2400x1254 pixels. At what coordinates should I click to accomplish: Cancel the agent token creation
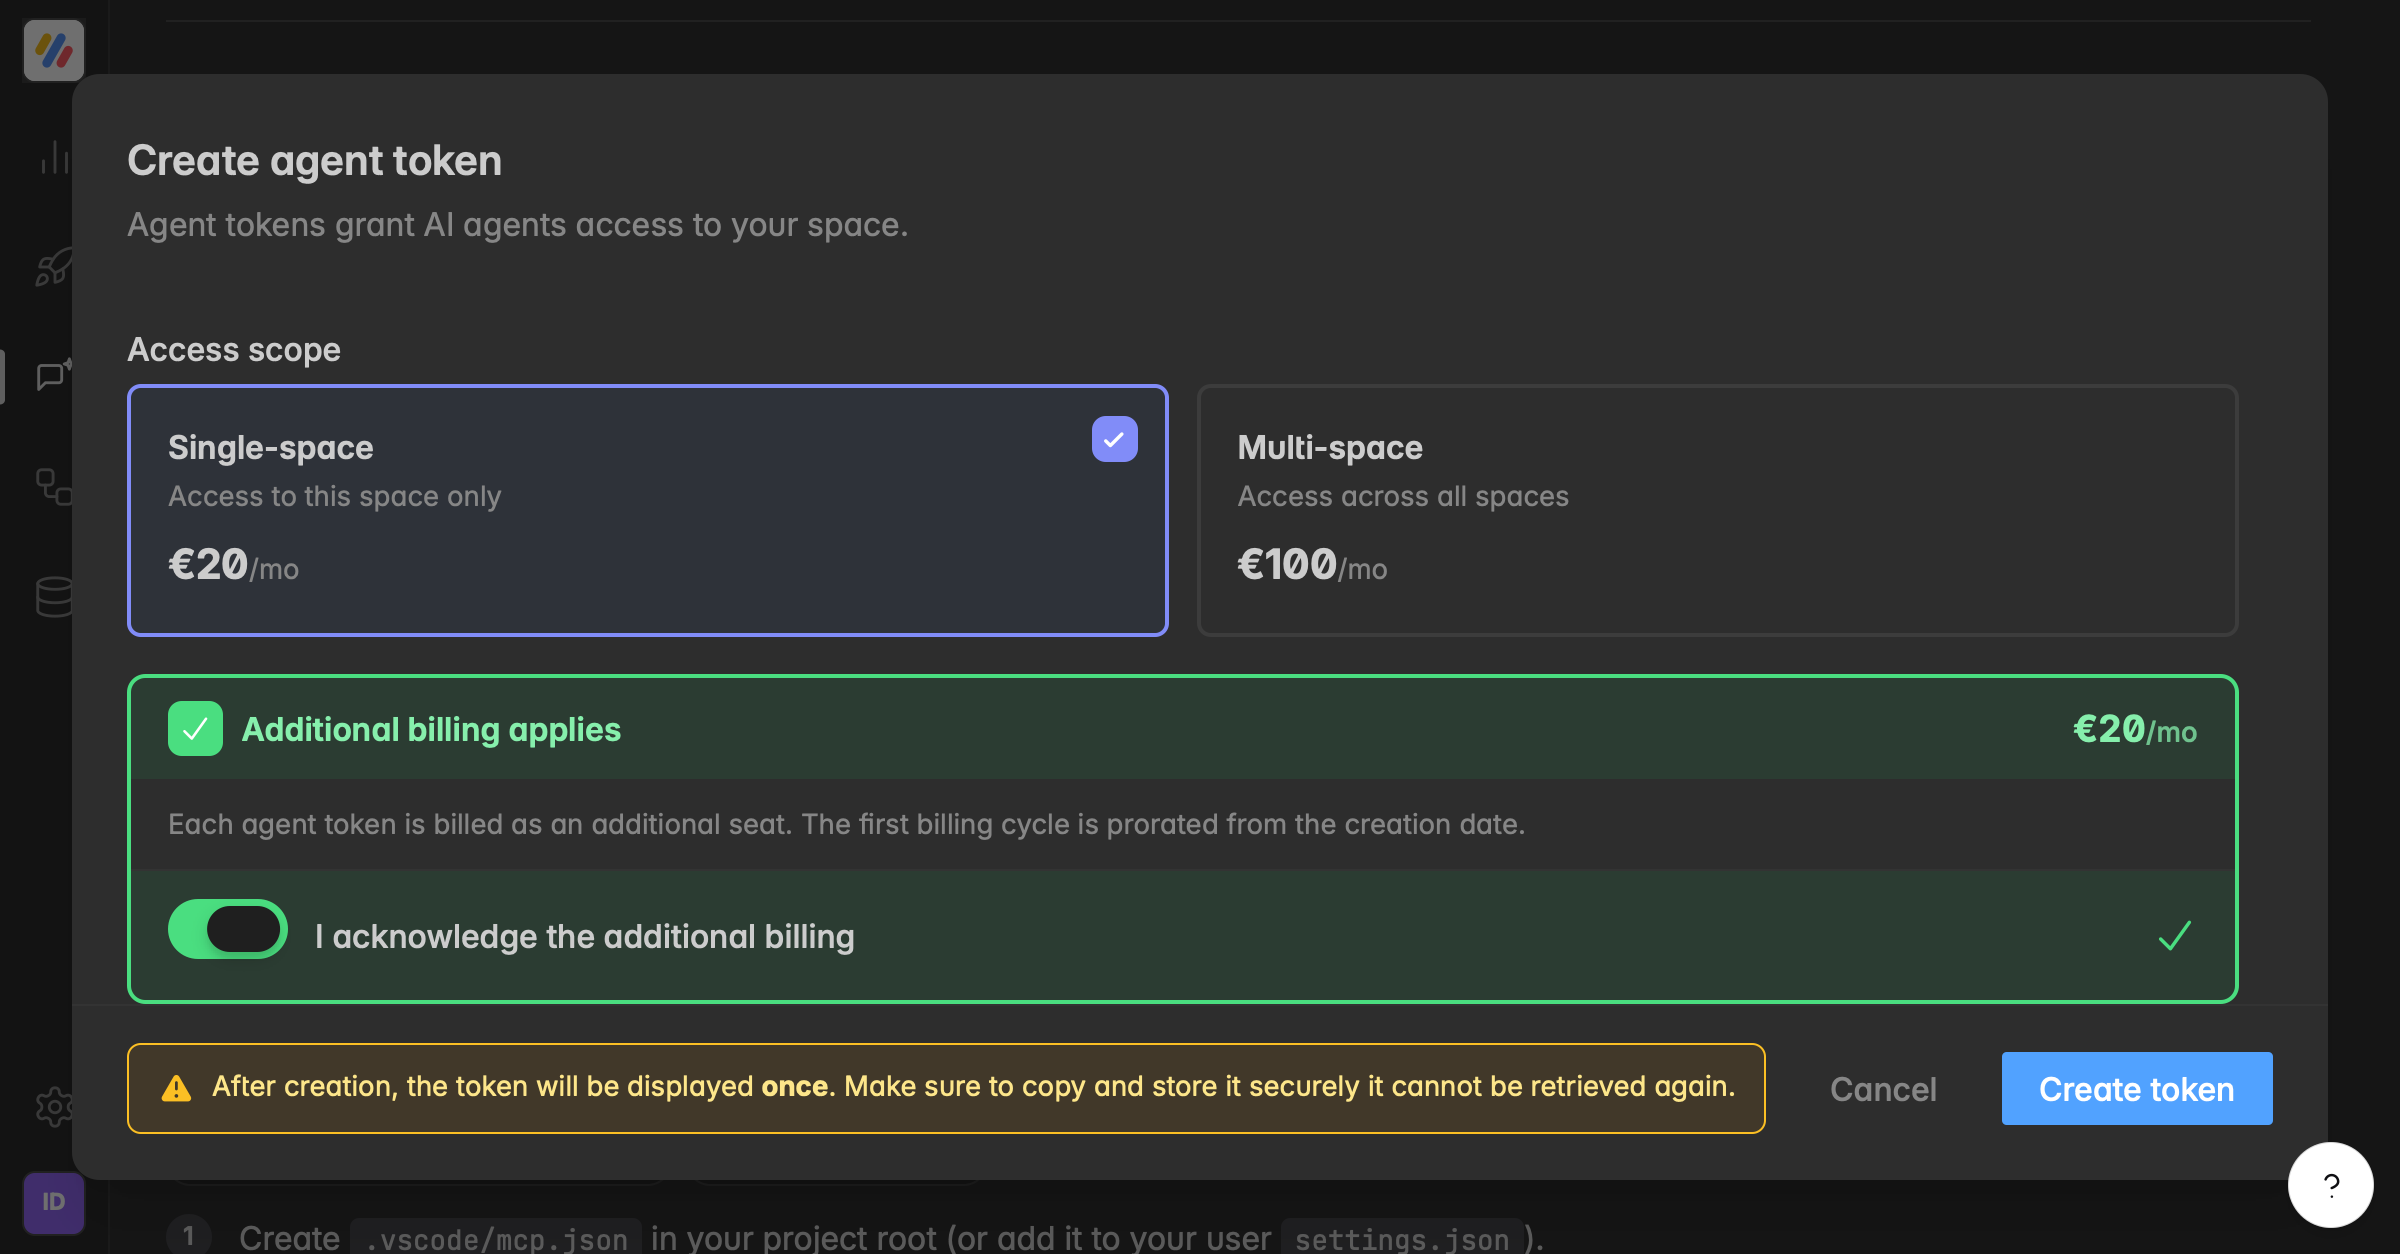click(x=1883, y=1089)
